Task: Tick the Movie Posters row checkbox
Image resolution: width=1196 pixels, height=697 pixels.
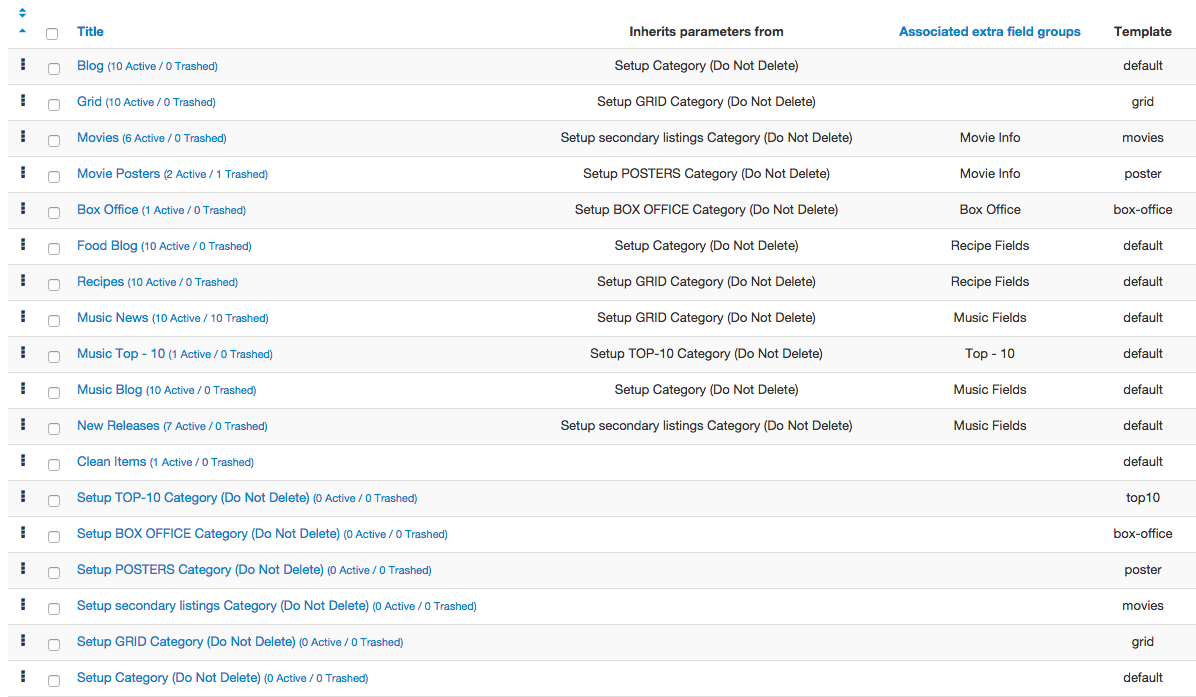Action: tap(53, 176)
